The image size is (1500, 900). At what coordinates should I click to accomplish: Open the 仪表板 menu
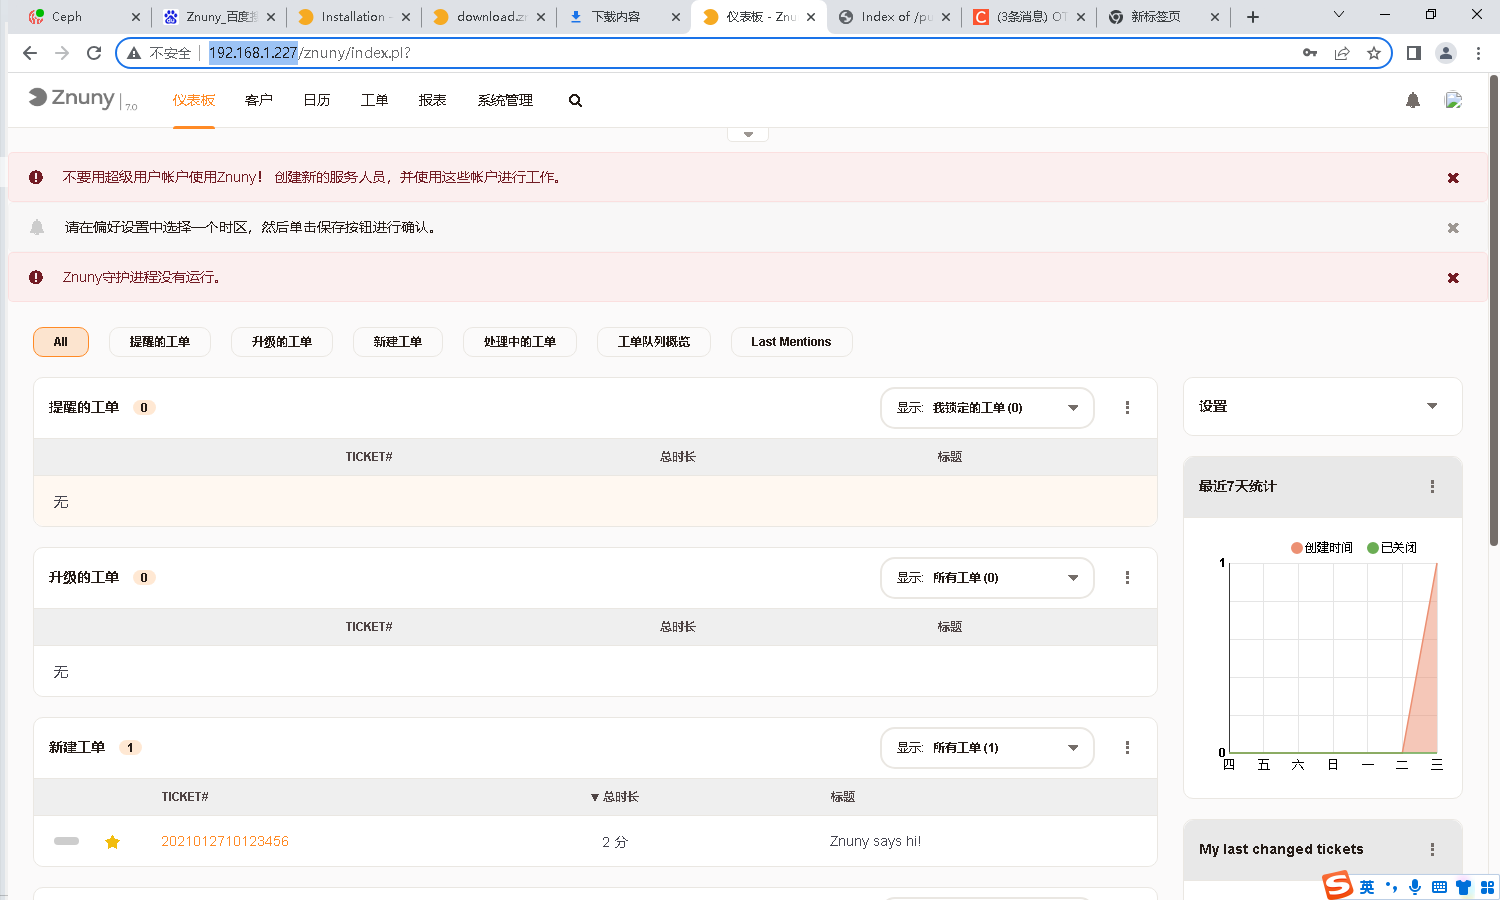pyautogui.click(x=194, y=100)
